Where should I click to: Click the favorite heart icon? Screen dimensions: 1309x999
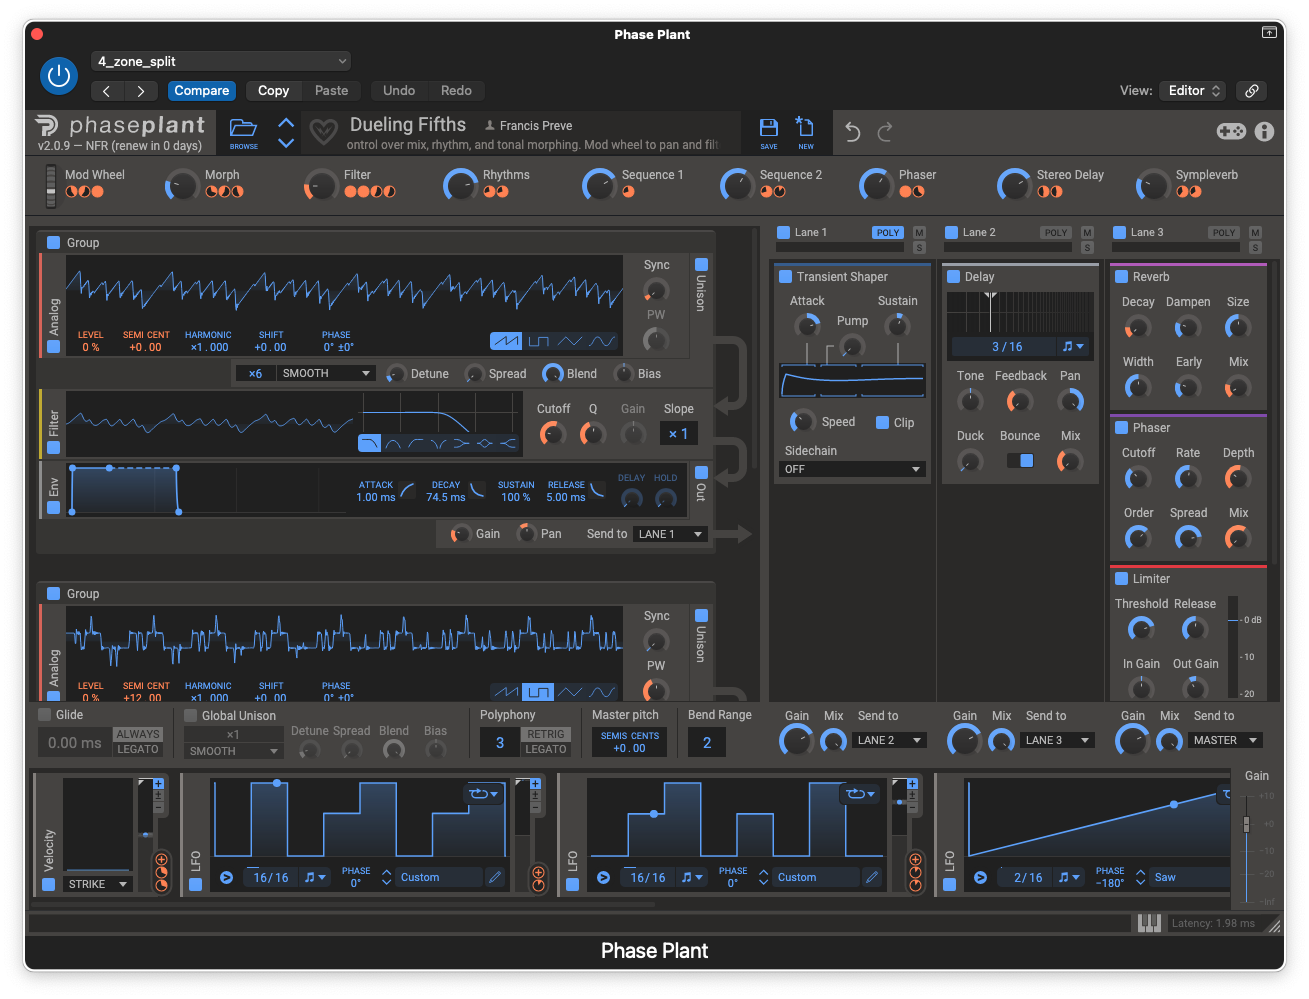[x=323, y=132]
